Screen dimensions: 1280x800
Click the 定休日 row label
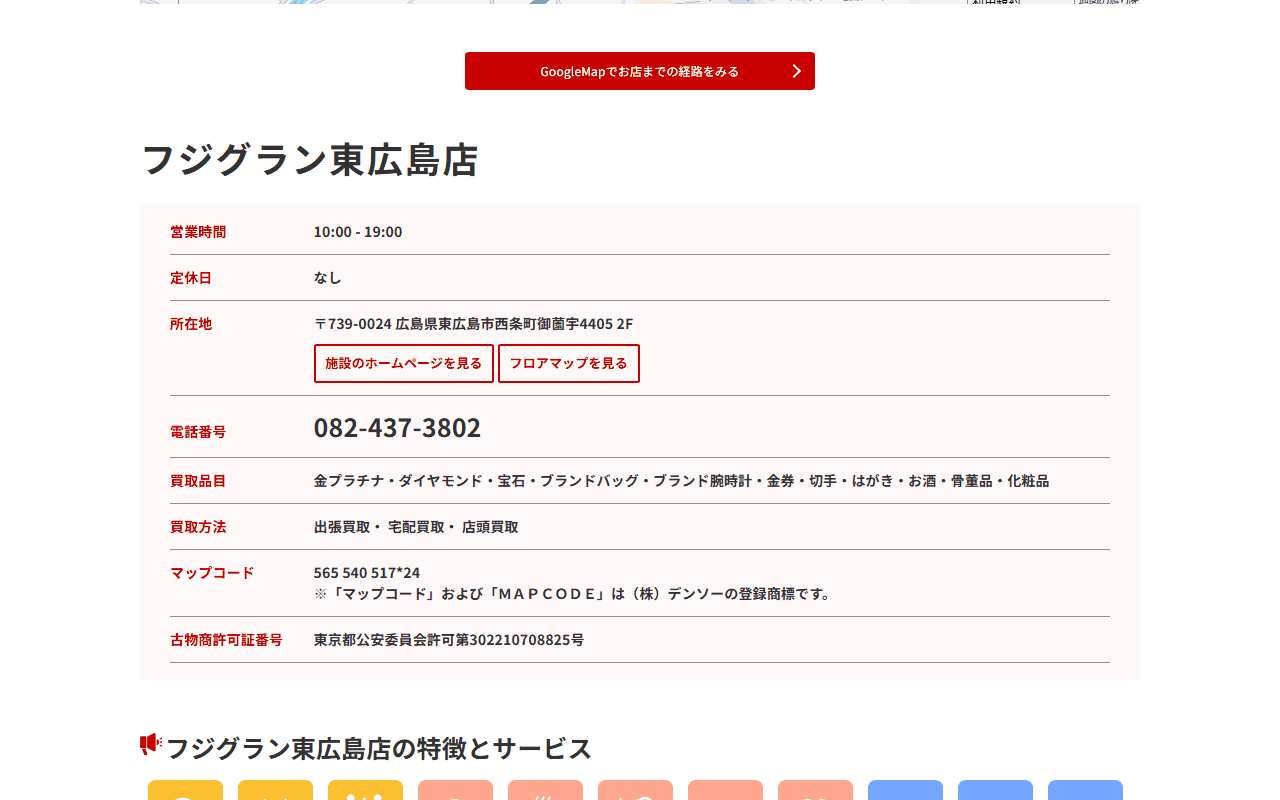191,278
